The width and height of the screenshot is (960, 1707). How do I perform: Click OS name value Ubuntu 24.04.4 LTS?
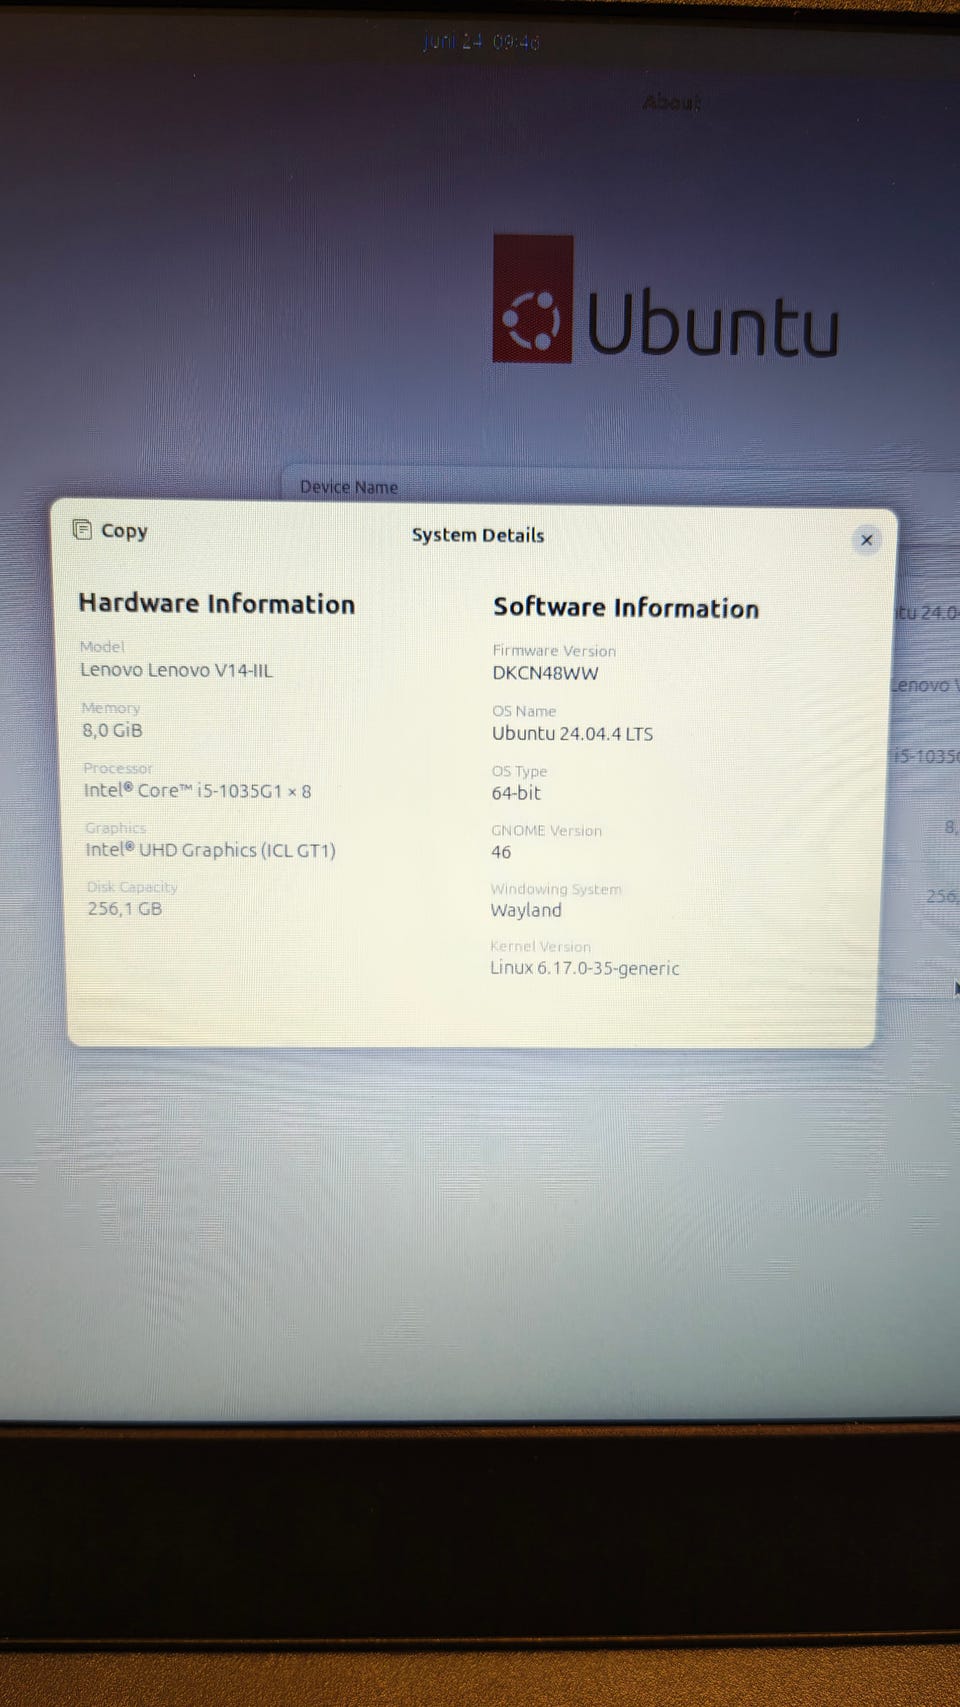(572, 733)
